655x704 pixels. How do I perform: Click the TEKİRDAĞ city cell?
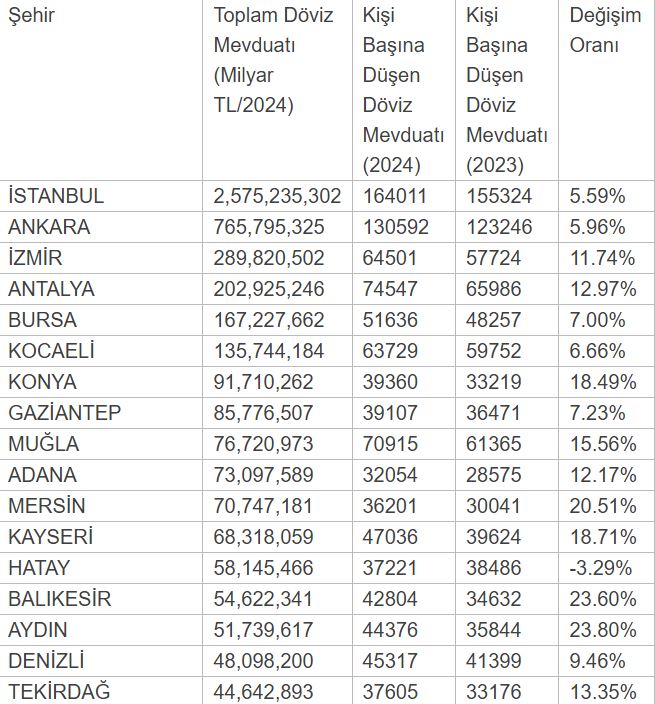tap(58, 692)
